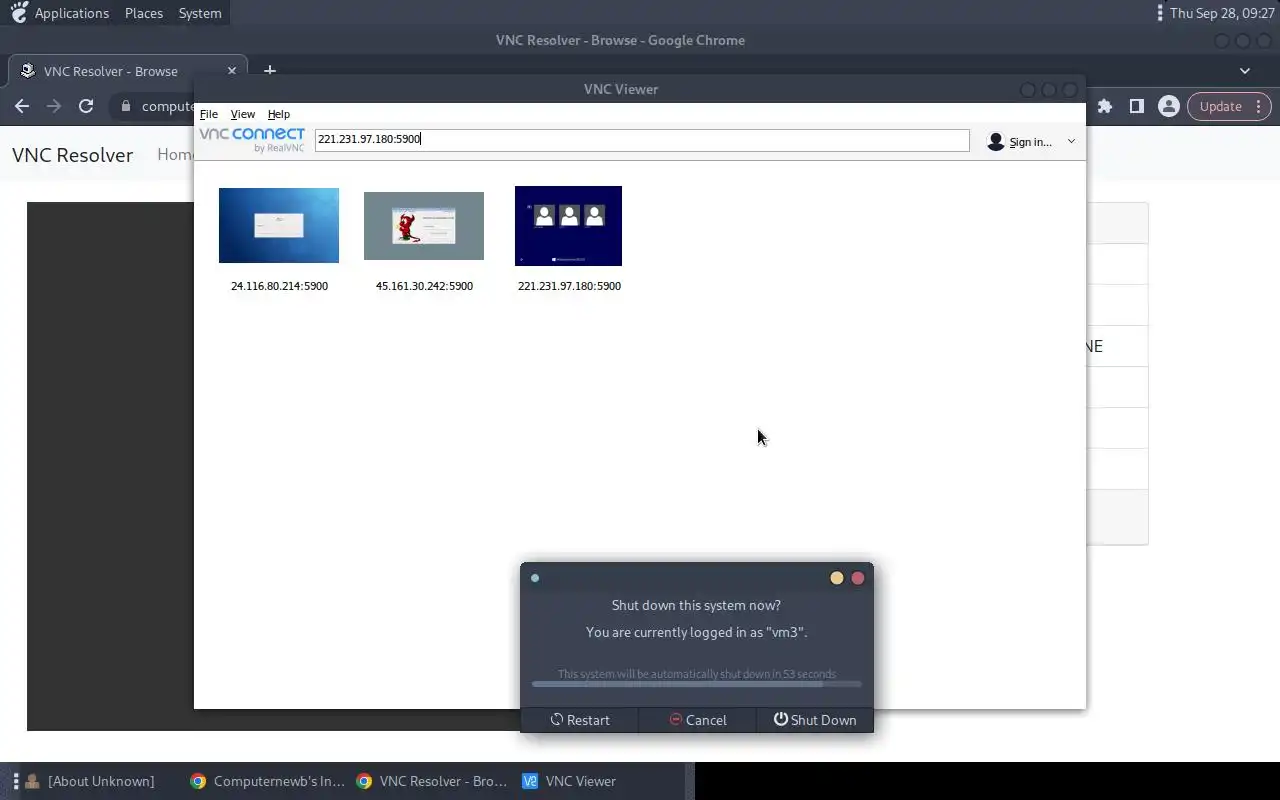Screen dimensions: 1280x800
Task: Cancel the shutdown dialog
Action: [x=697, y=720]
